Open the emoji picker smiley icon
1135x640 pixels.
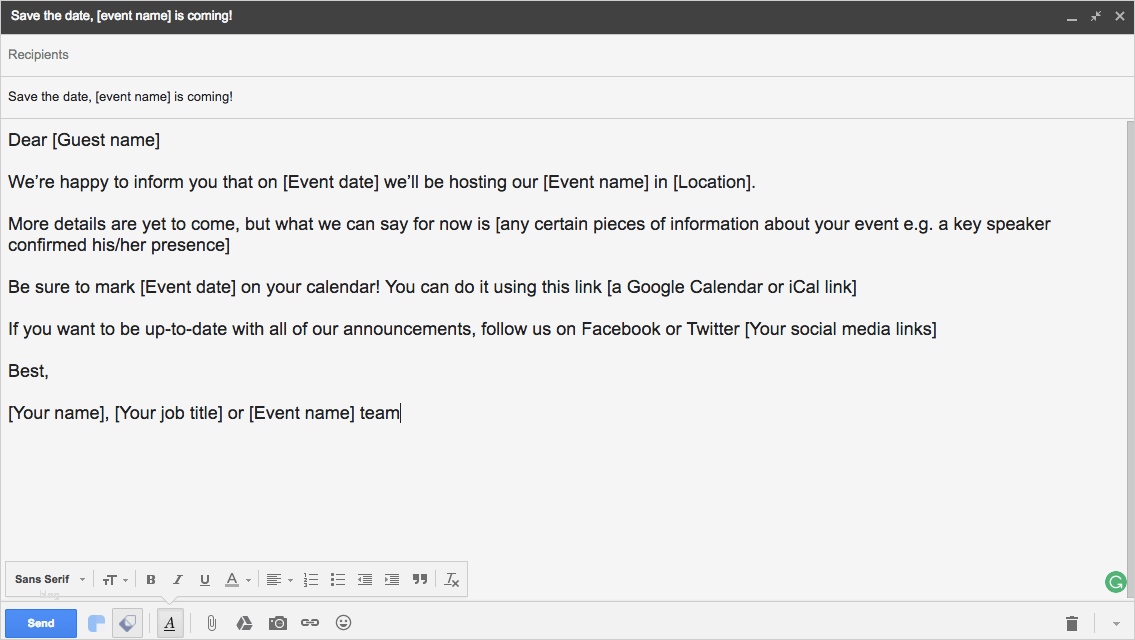pyautogui.click(x=343, y=623)
